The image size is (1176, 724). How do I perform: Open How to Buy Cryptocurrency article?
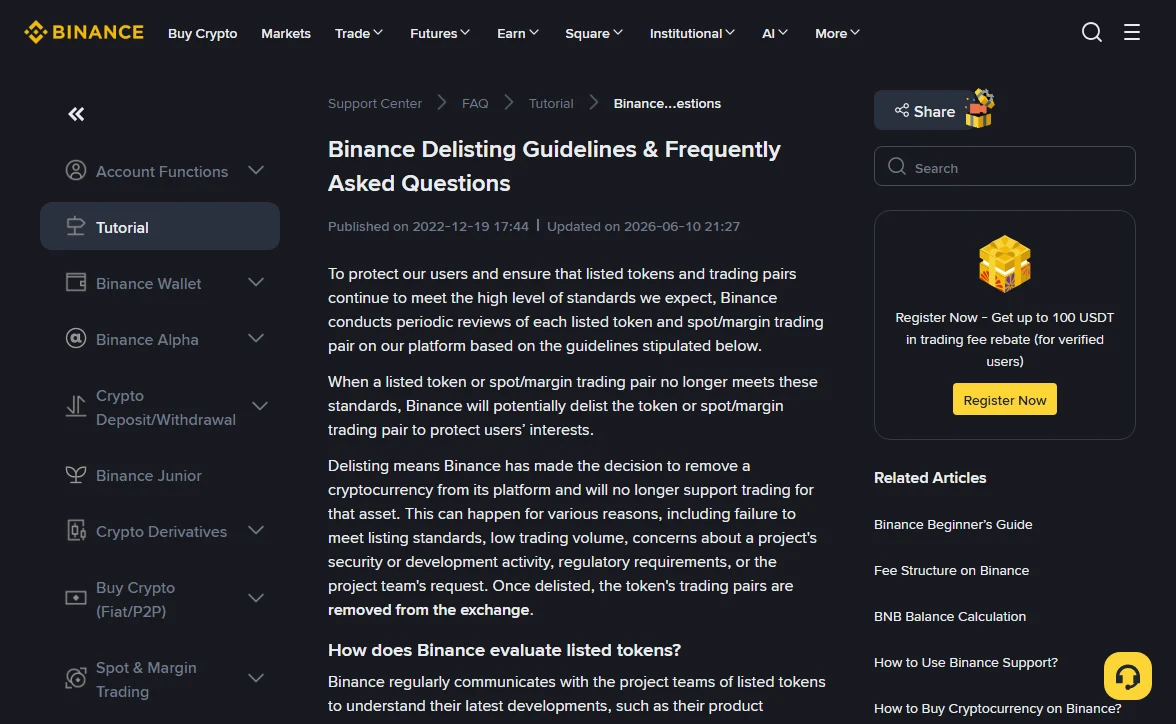997,708
